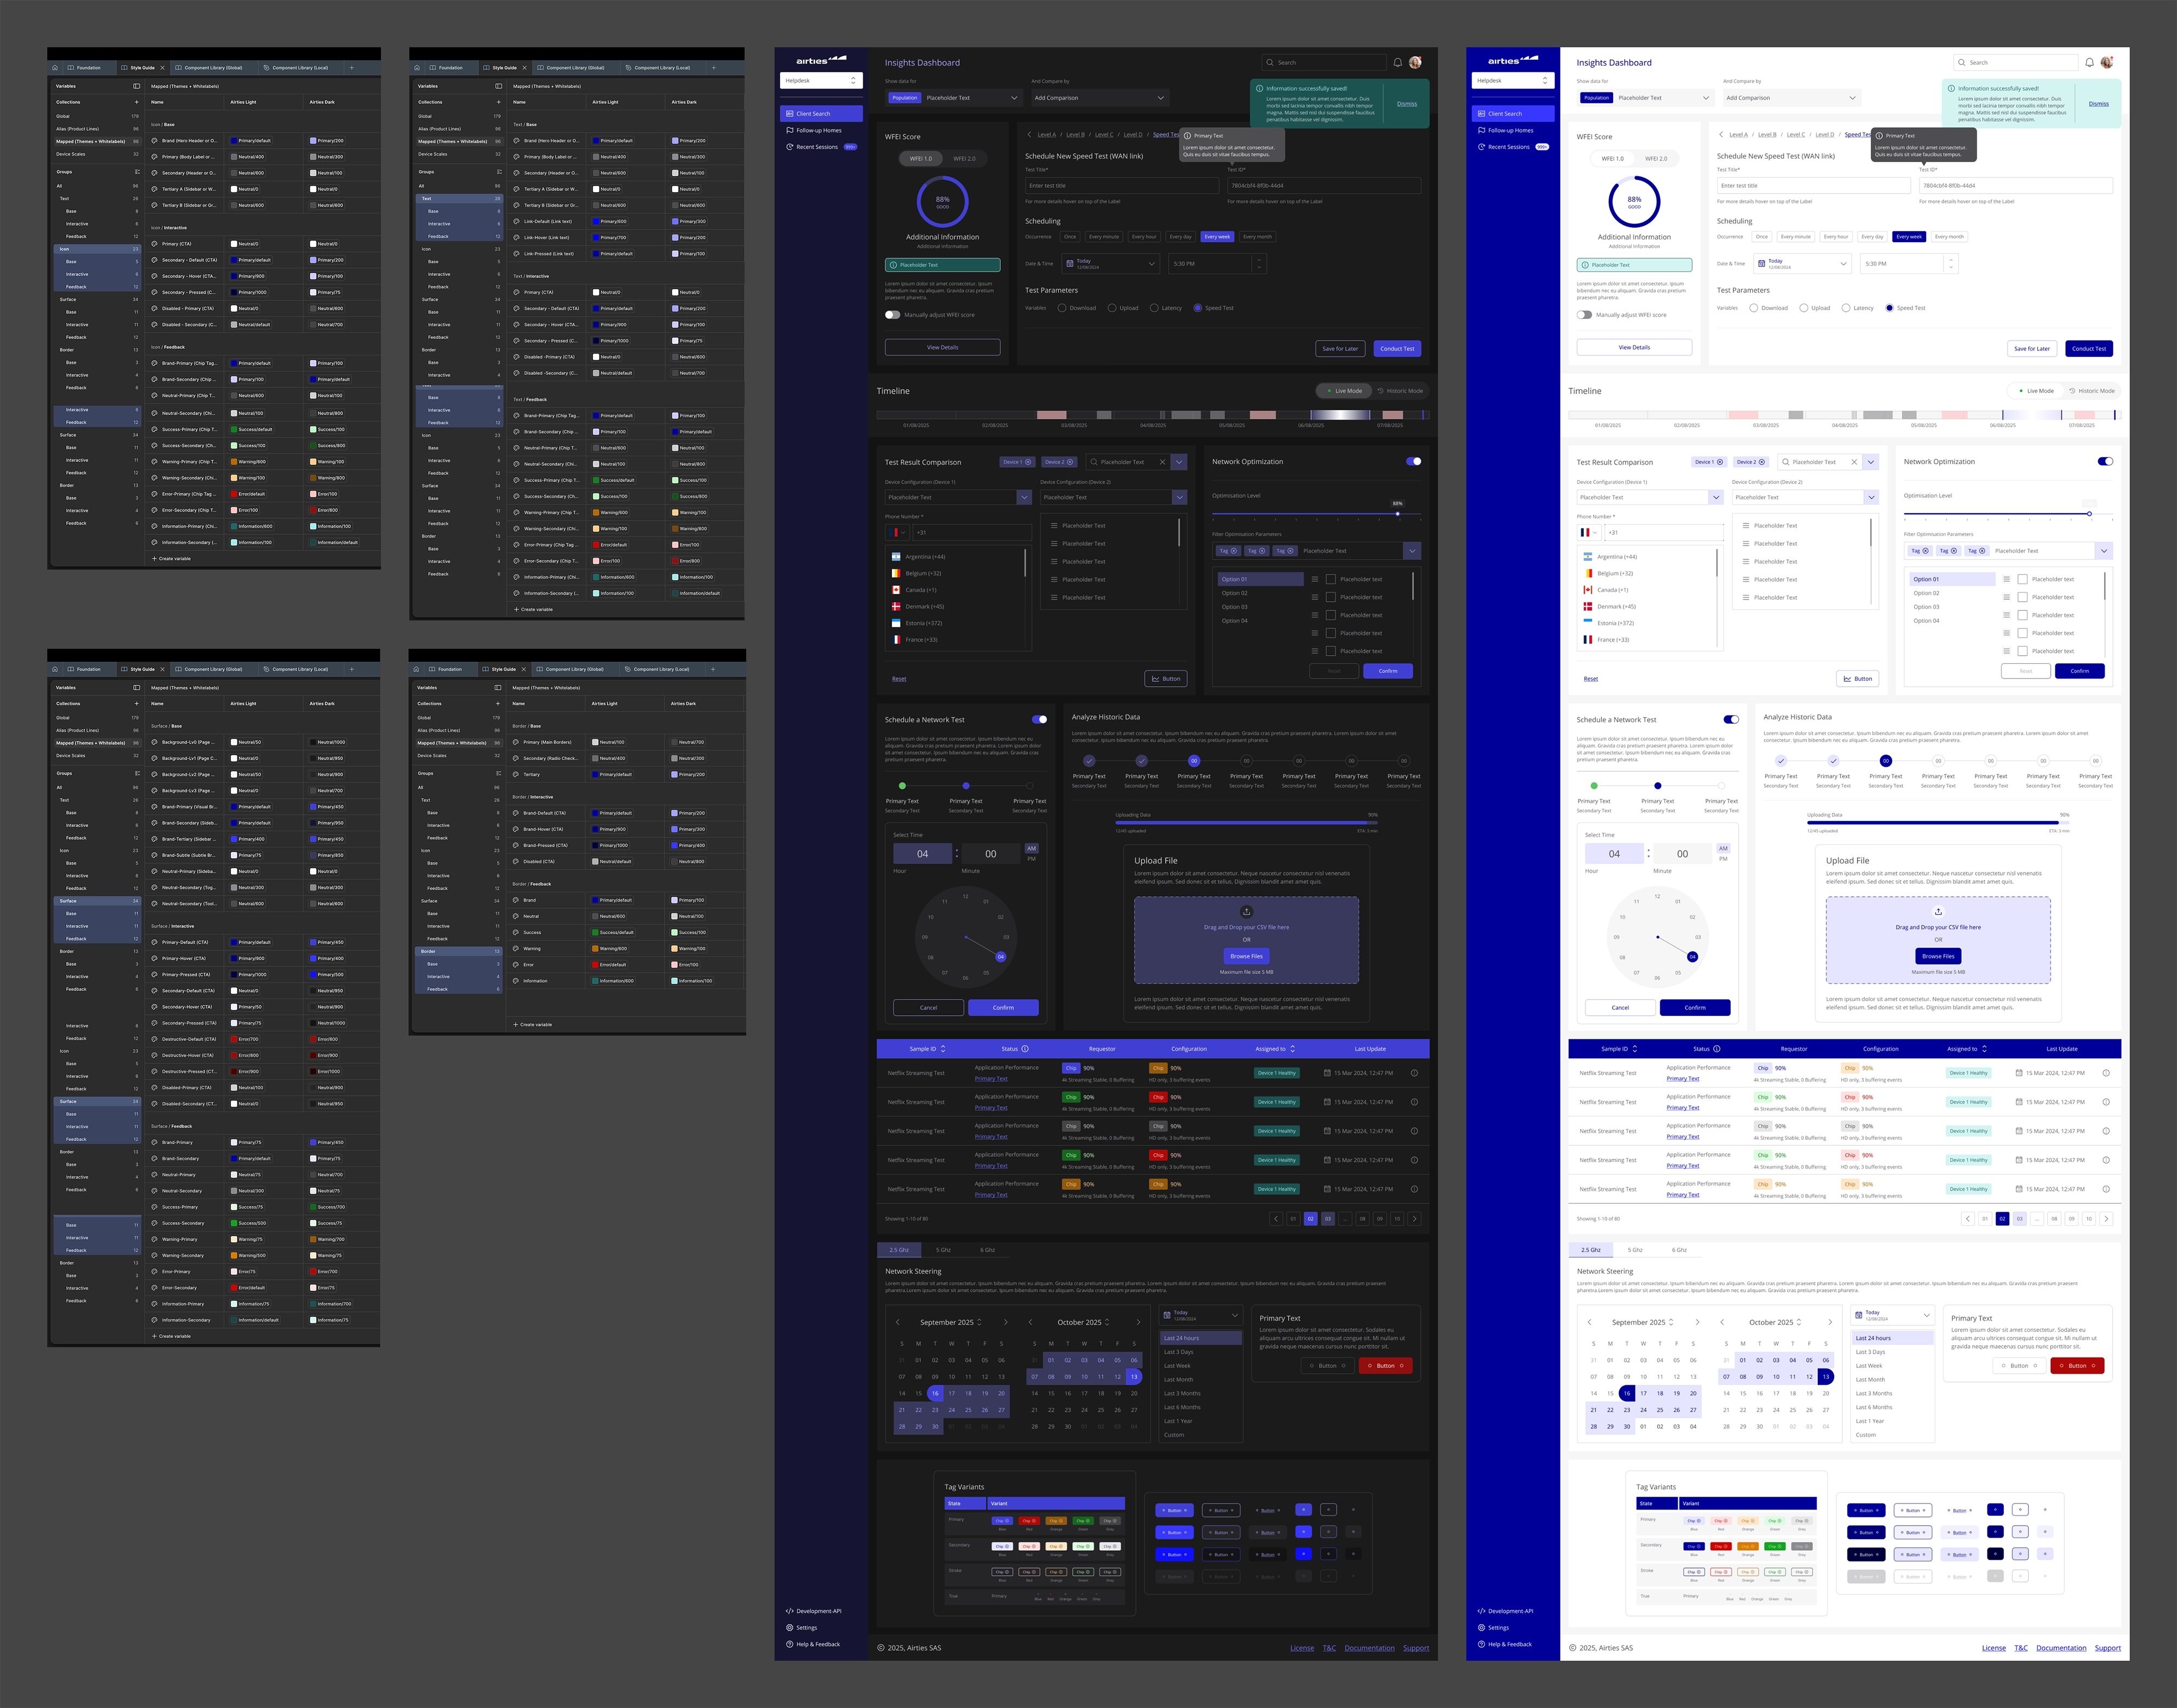The image size is (2177, 1708).
Task: Click Development-API code icon in dark sidebar
Action: click(x=790, y=1611)
